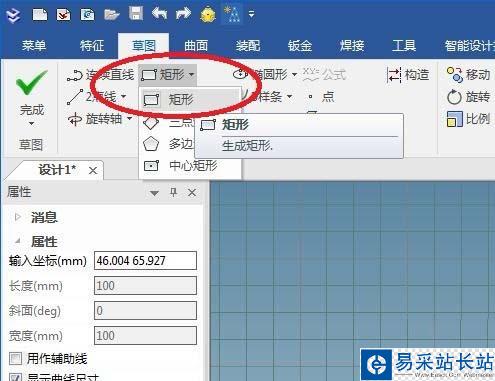Pin the 属性 panel

(173, 192)
